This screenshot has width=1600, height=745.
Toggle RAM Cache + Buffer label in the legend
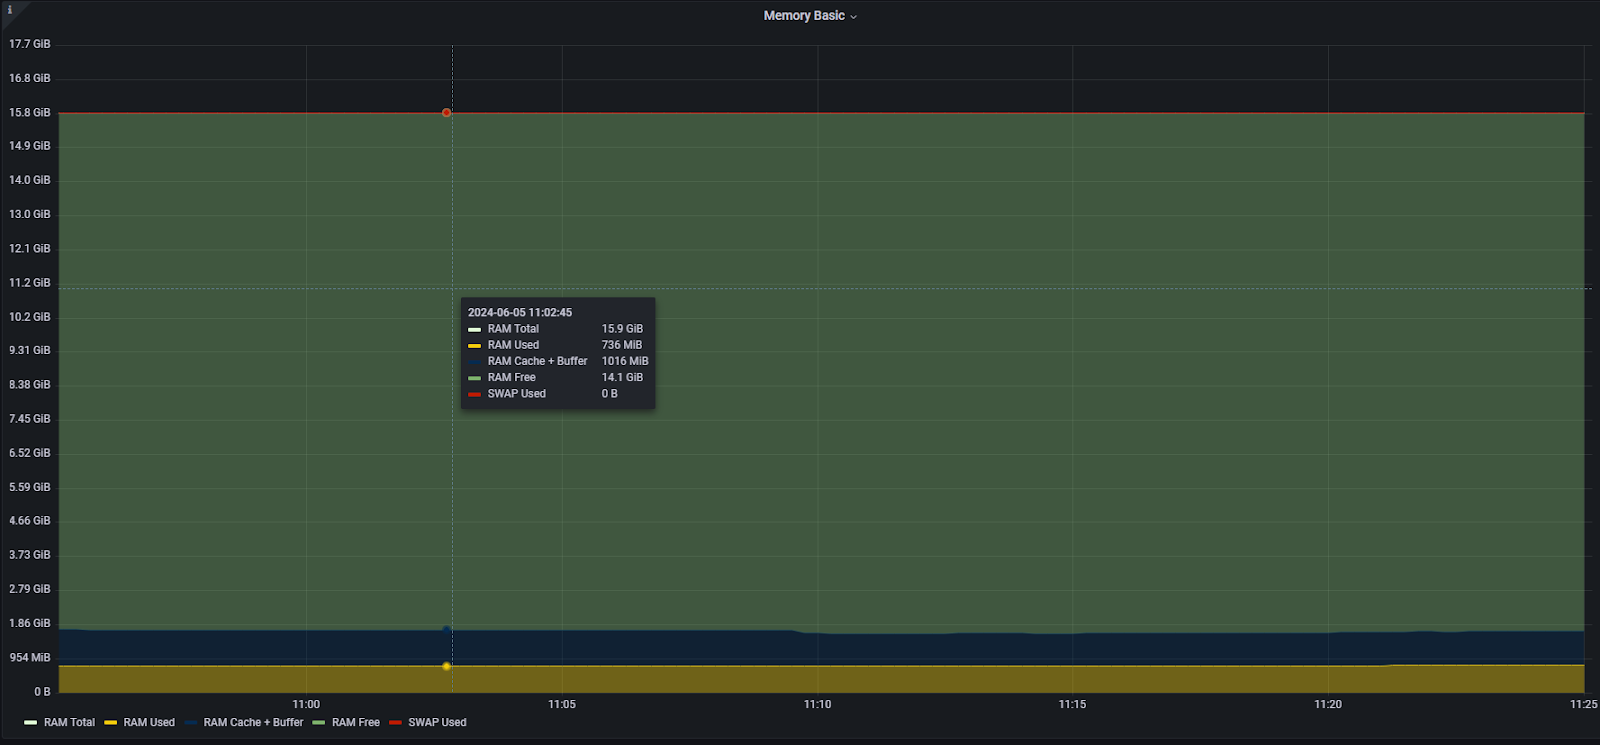coord(253,722)
